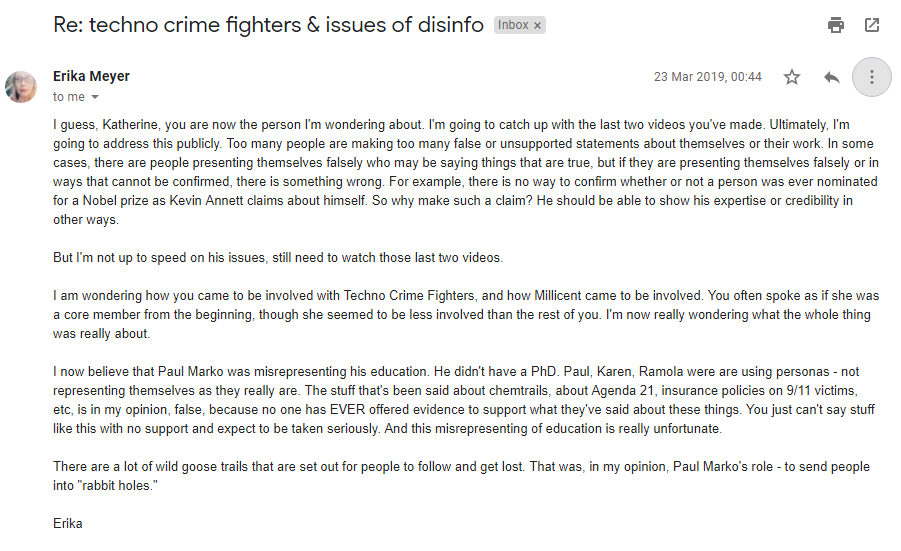Reply to Erika Meyer's email
The width and height of the screenshot is (901, 551).
tap(831, 77)
